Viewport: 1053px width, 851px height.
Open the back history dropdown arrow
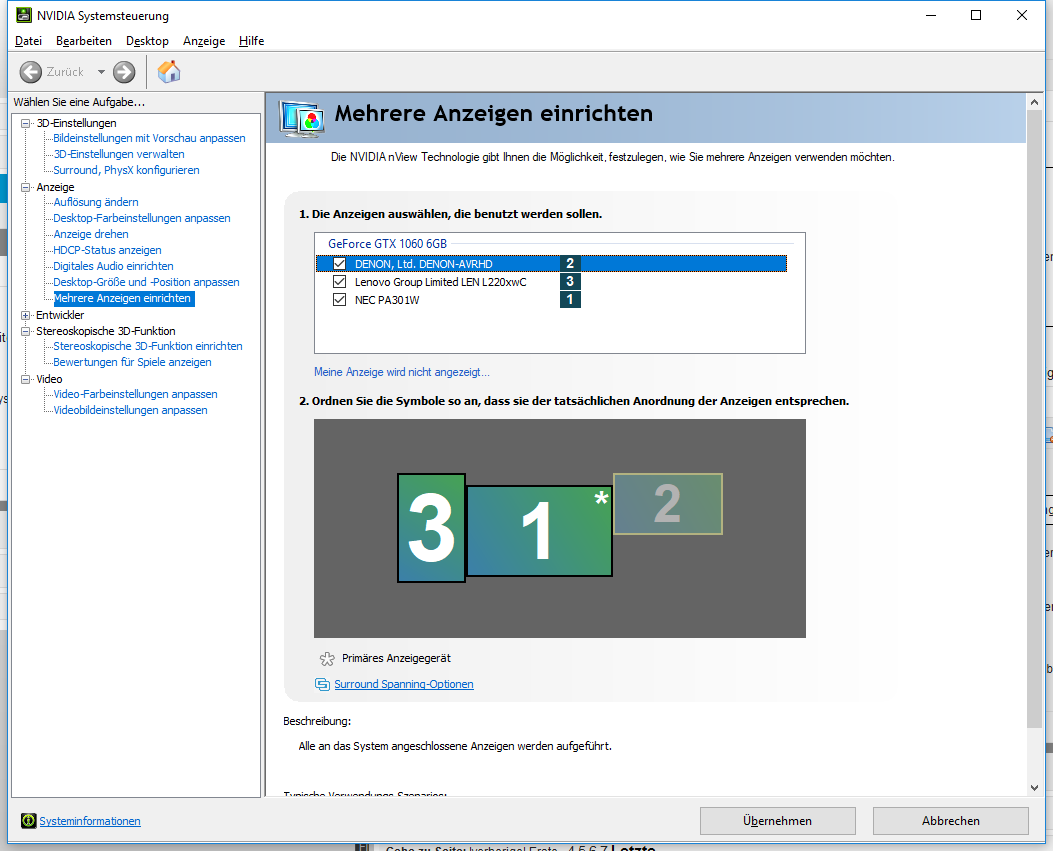(101, 72)
